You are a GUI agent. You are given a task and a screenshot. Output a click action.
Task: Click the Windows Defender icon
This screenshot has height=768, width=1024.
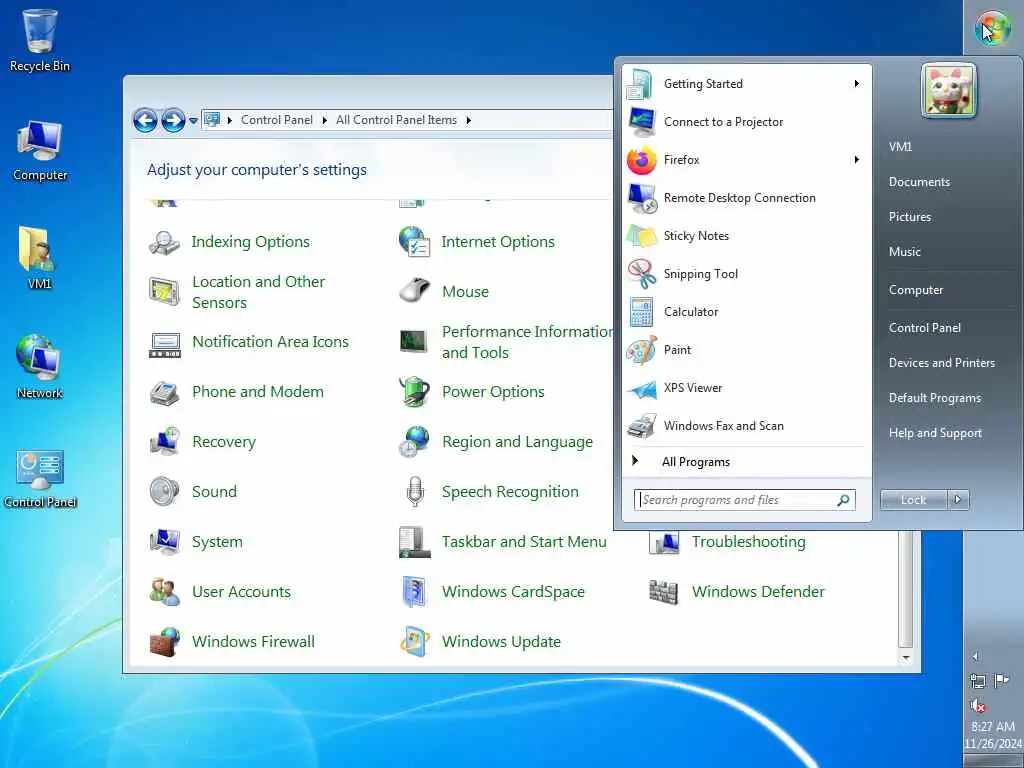tap(664, 592)
